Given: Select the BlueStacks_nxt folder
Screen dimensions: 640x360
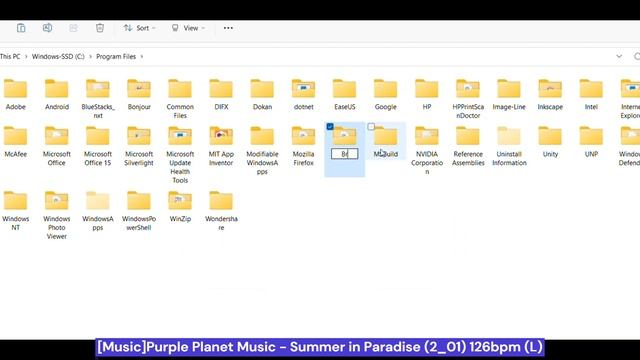Looking at the screenshot, I should click(x=98, y=99).
